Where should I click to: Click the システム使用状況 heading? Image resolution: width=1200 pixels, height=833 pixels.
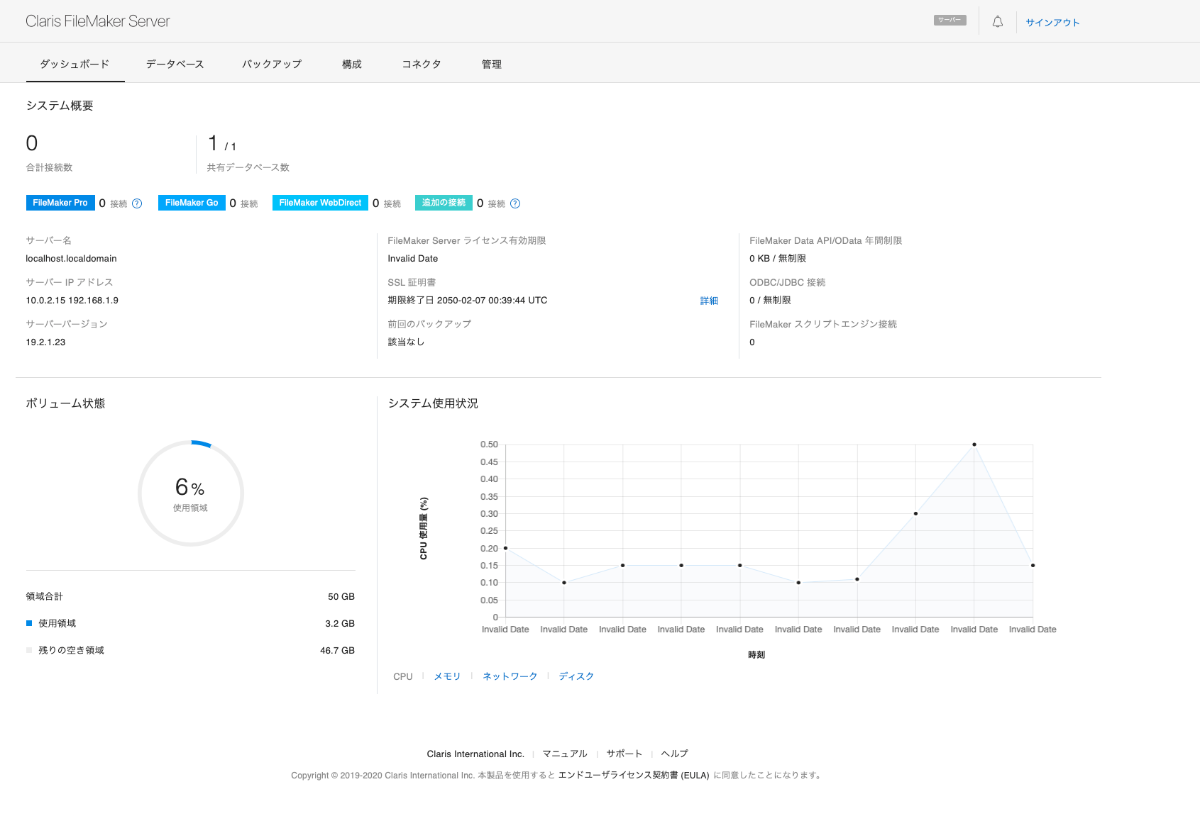[x=433, y=403]
